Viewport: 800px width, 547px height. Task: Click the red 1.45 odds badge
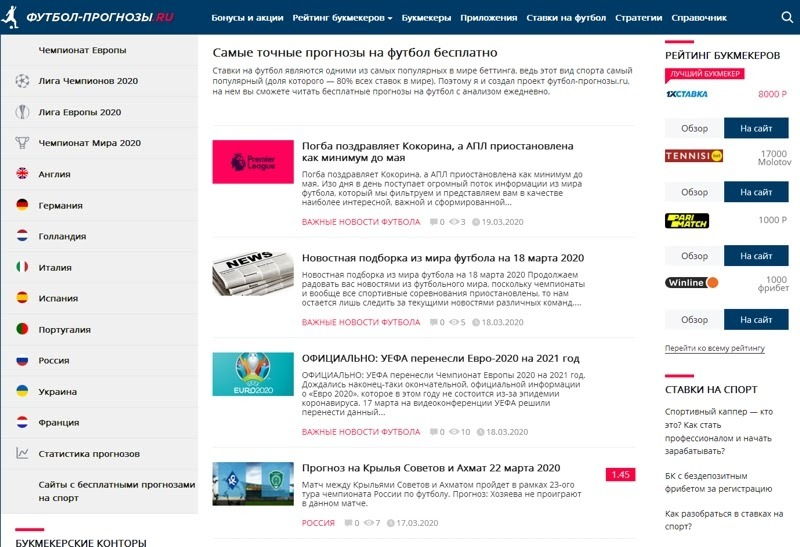620,474
